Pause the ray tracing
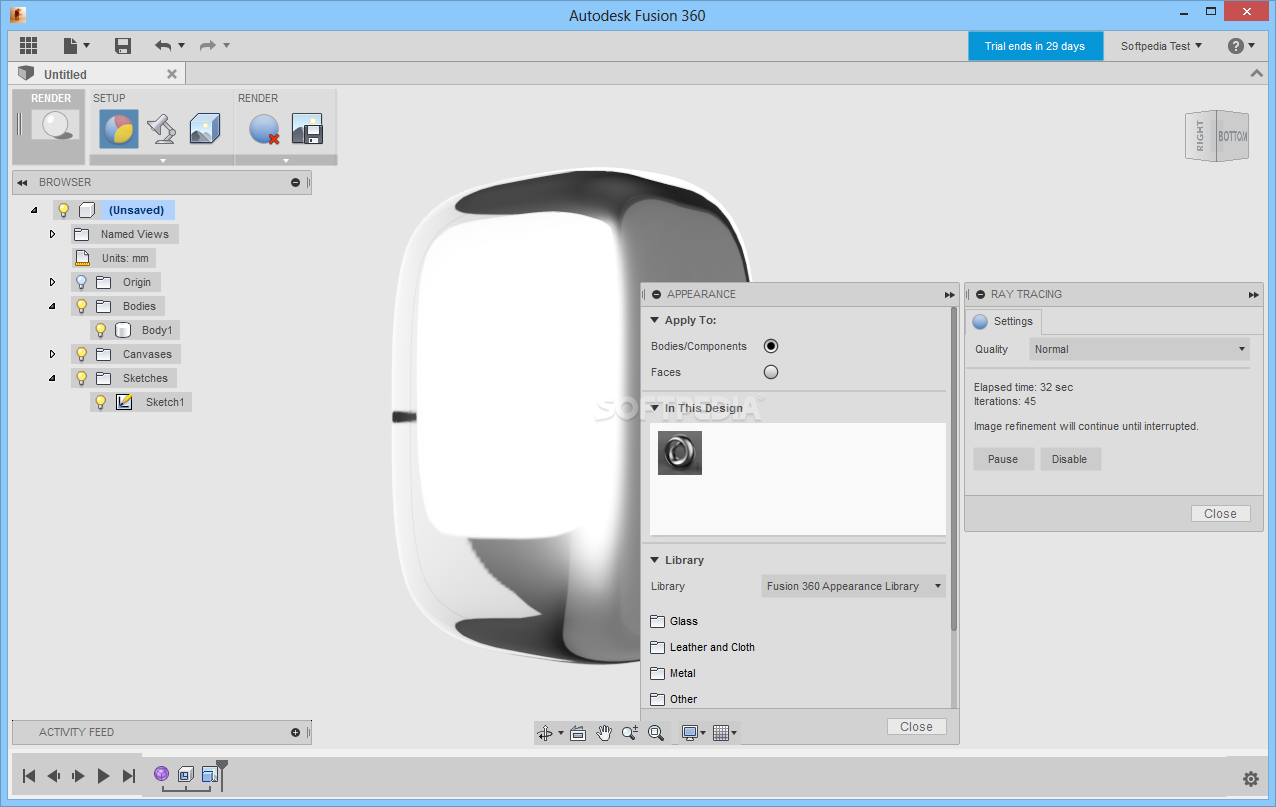This screenshot has width=1276, height=807. pyautogui.click(x=1003, y=459)
